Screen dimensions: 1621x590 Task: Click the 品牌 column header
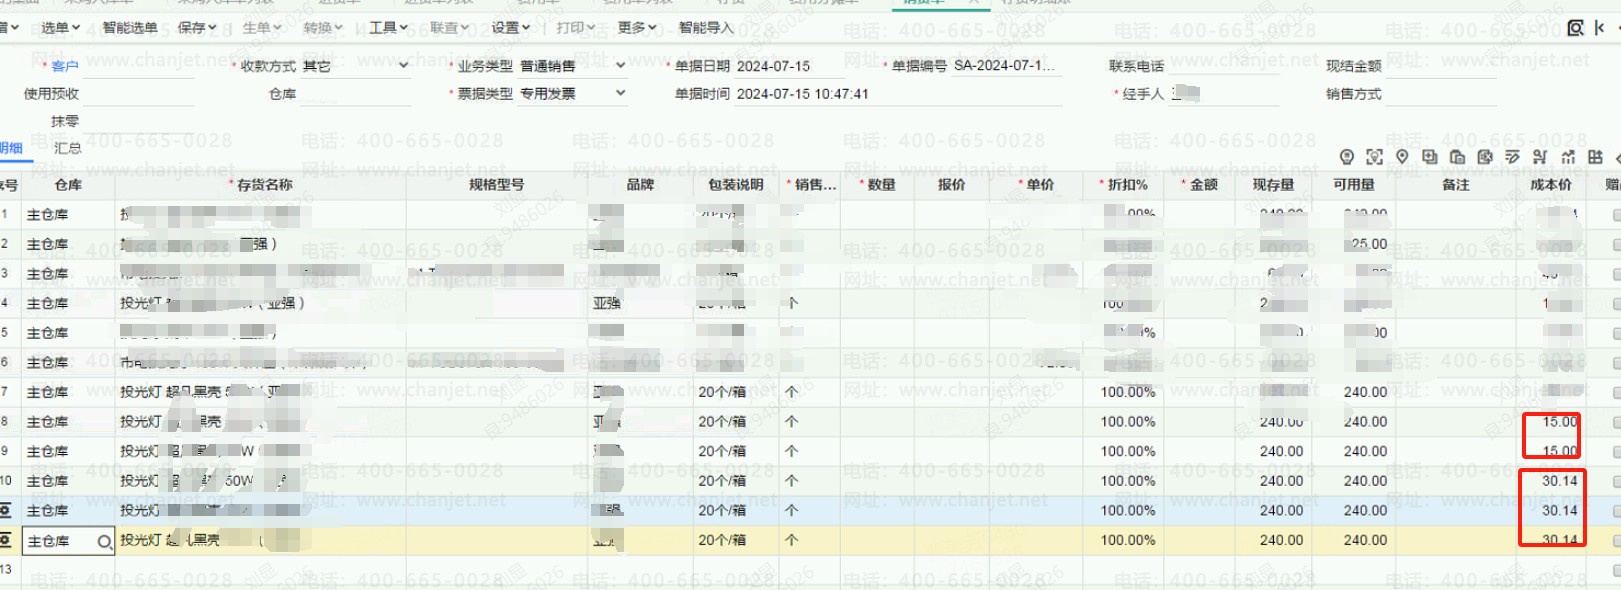point(640,185)
